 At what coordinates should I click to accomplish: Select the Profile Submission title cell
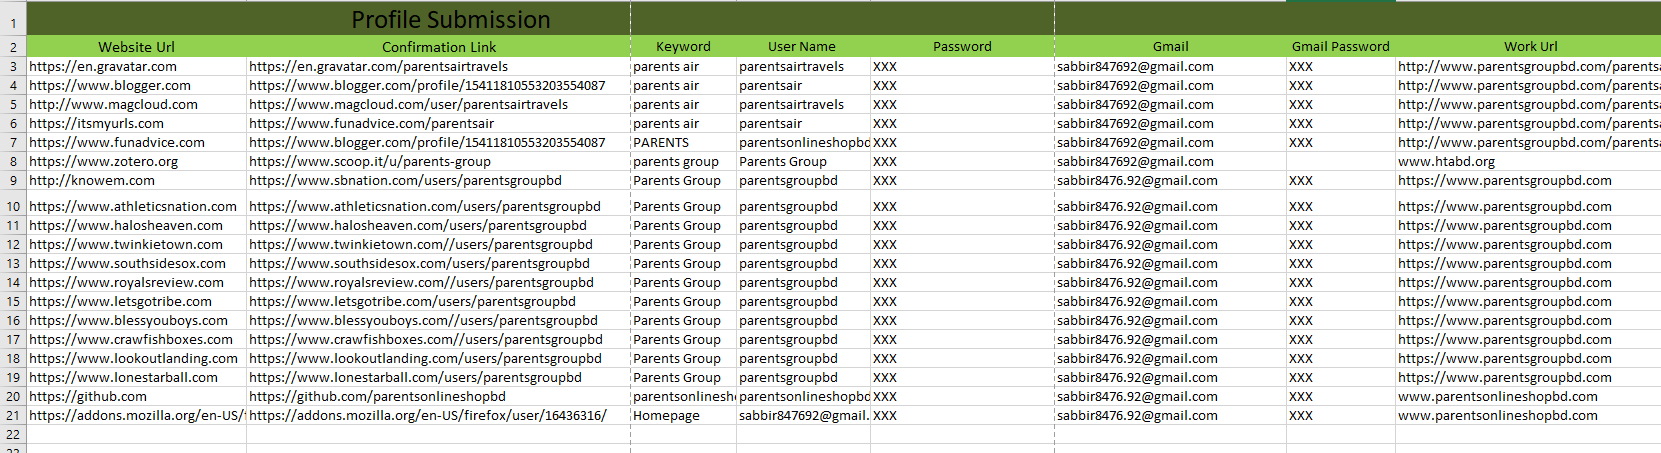pos(450,20)
